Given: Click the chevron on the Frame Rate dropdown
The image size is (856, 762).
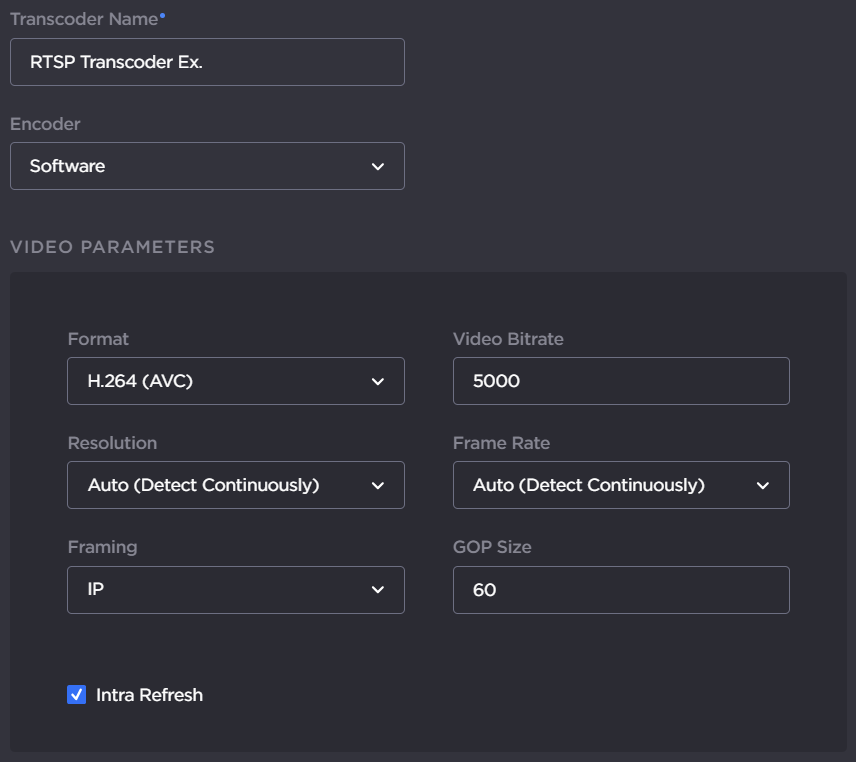Looking at the screenshot, I should coord(764,485).
